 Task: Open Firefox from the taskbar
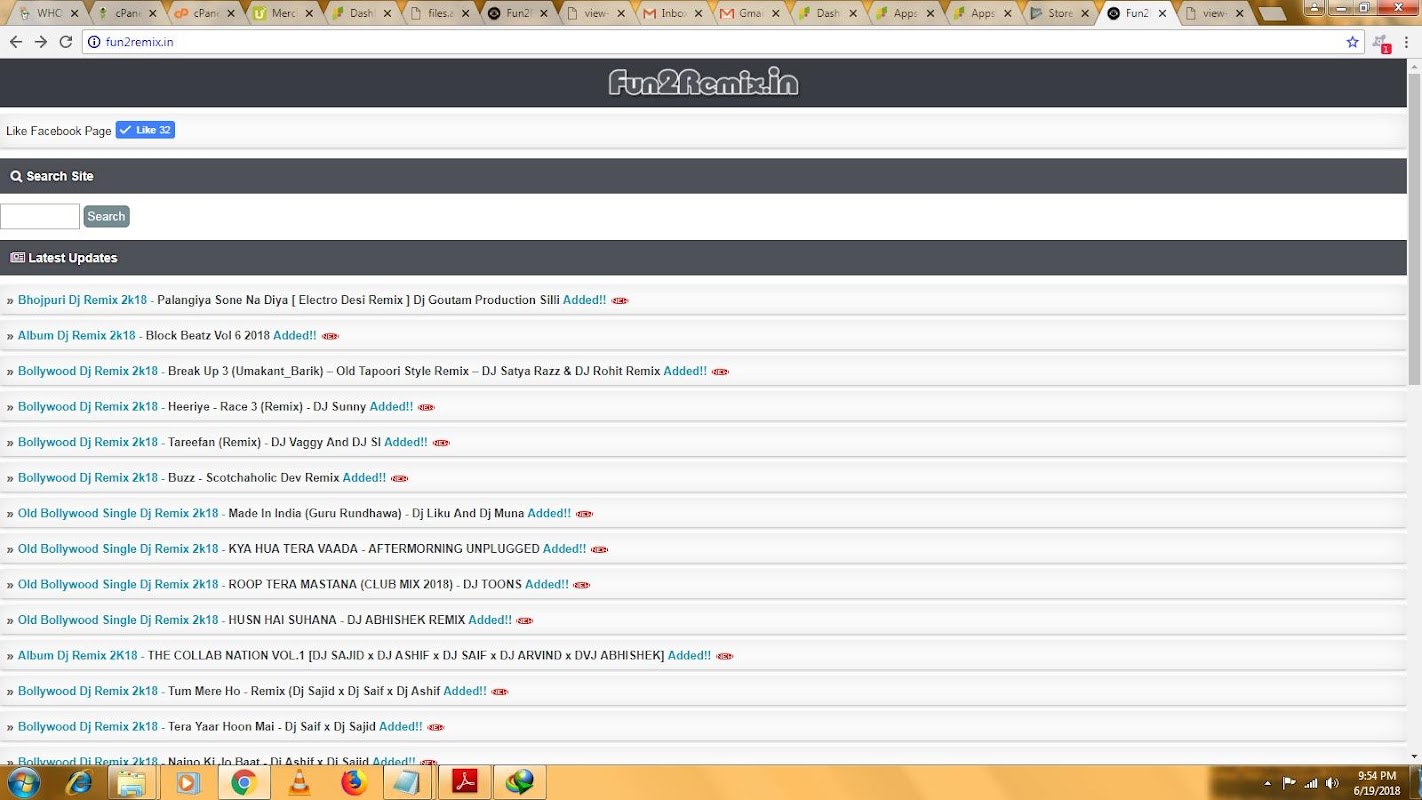tap(353, 782)
